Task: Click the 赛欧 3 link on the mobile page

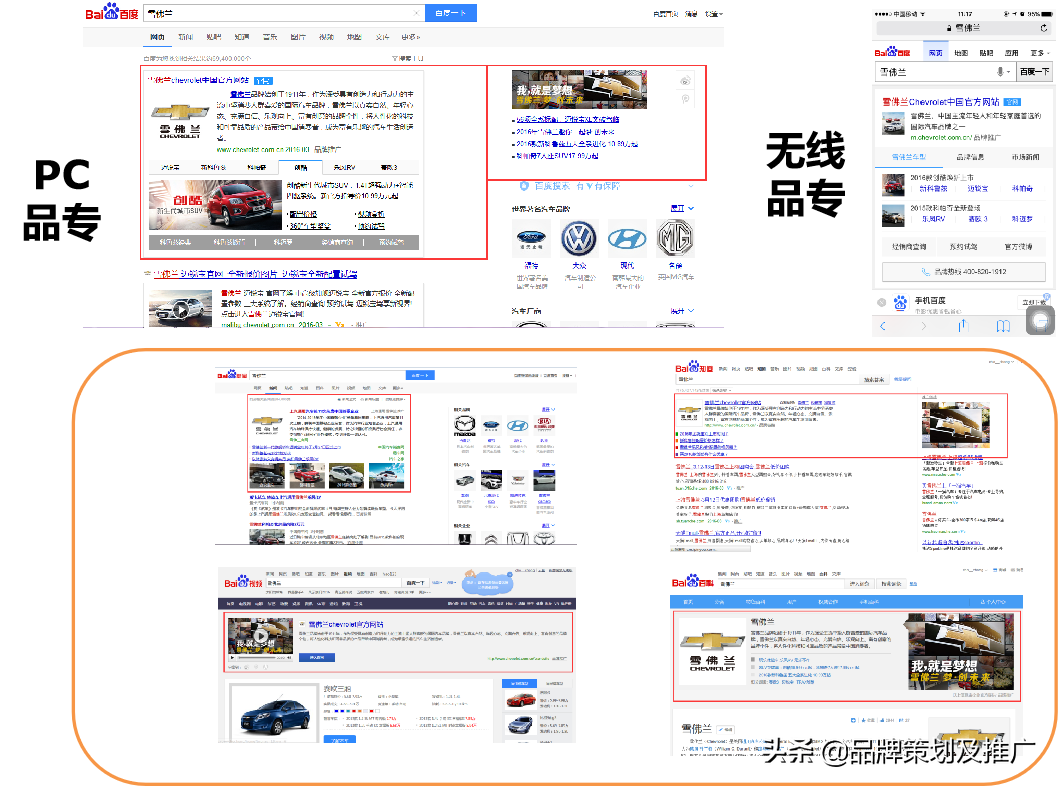Action: click(x=978, y=219)
